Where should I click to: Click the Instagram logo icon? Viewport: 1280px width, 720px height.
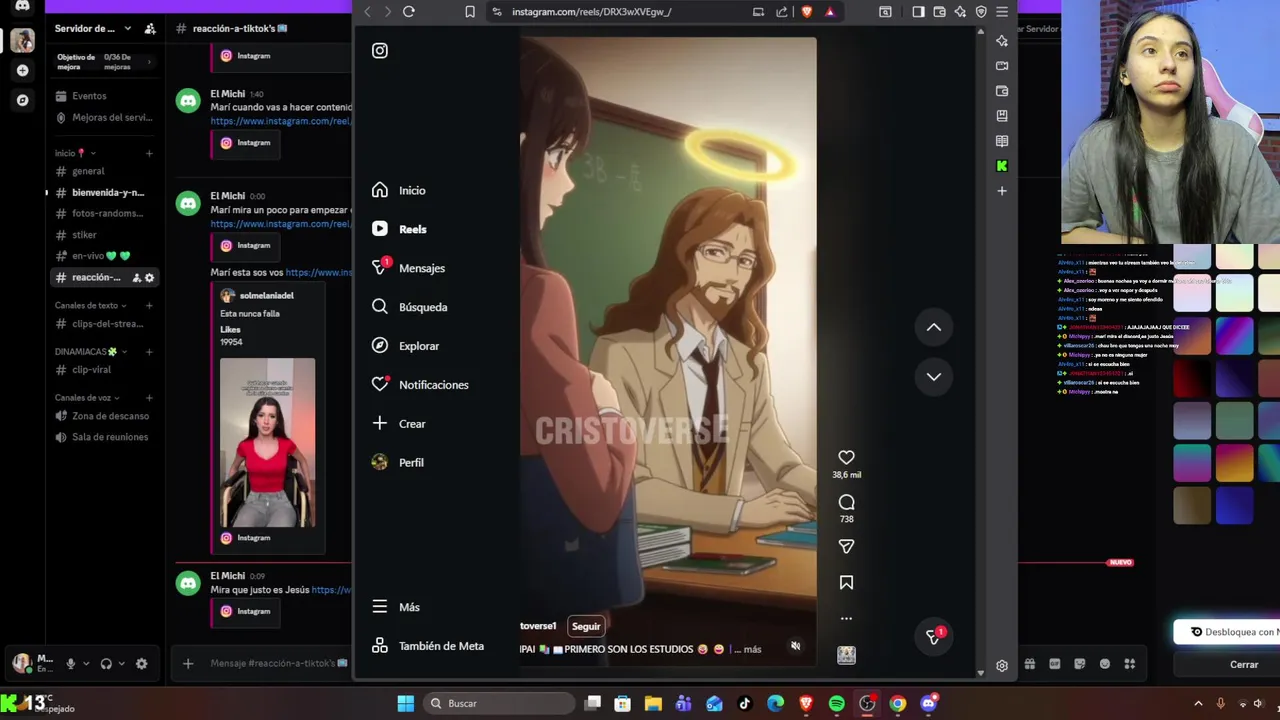coord(380,51)
